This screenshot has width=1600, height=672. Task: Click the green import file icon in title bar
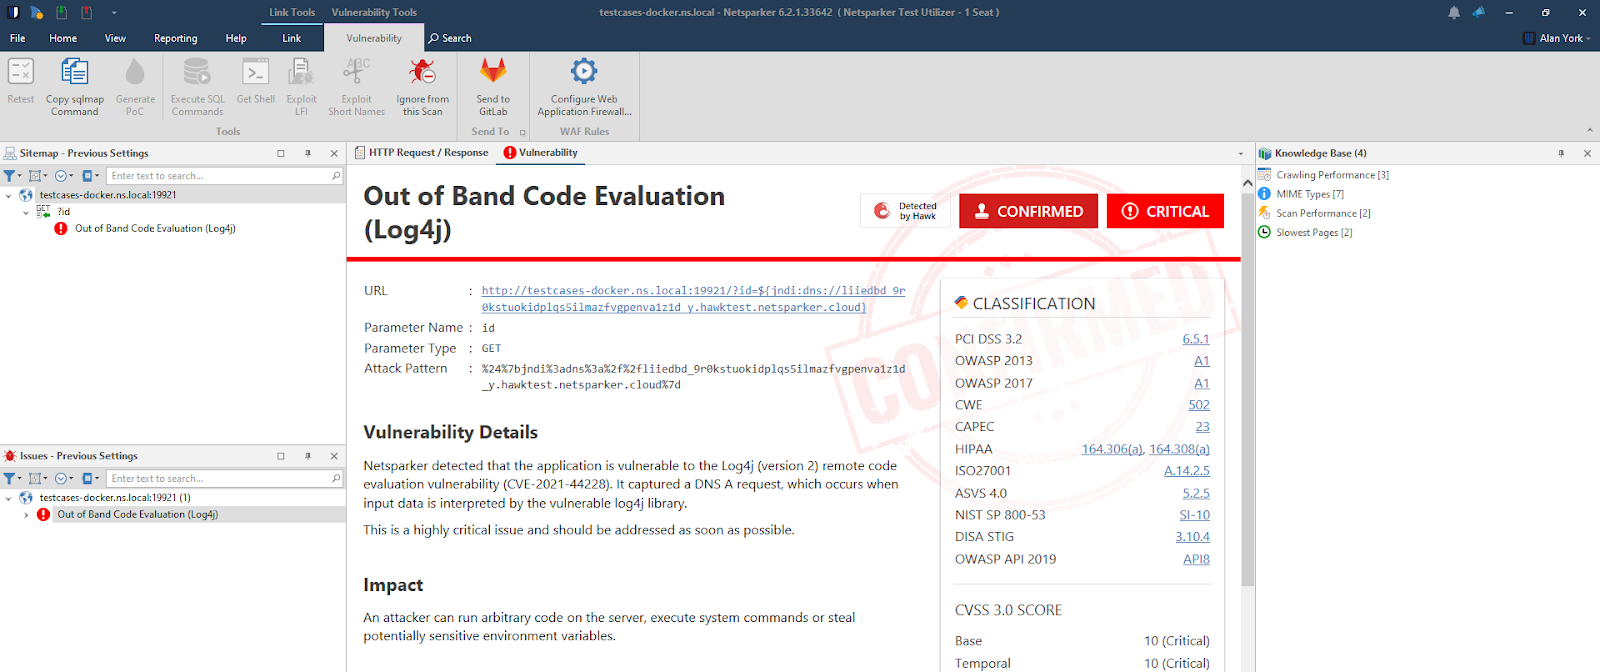click(62, 12)
